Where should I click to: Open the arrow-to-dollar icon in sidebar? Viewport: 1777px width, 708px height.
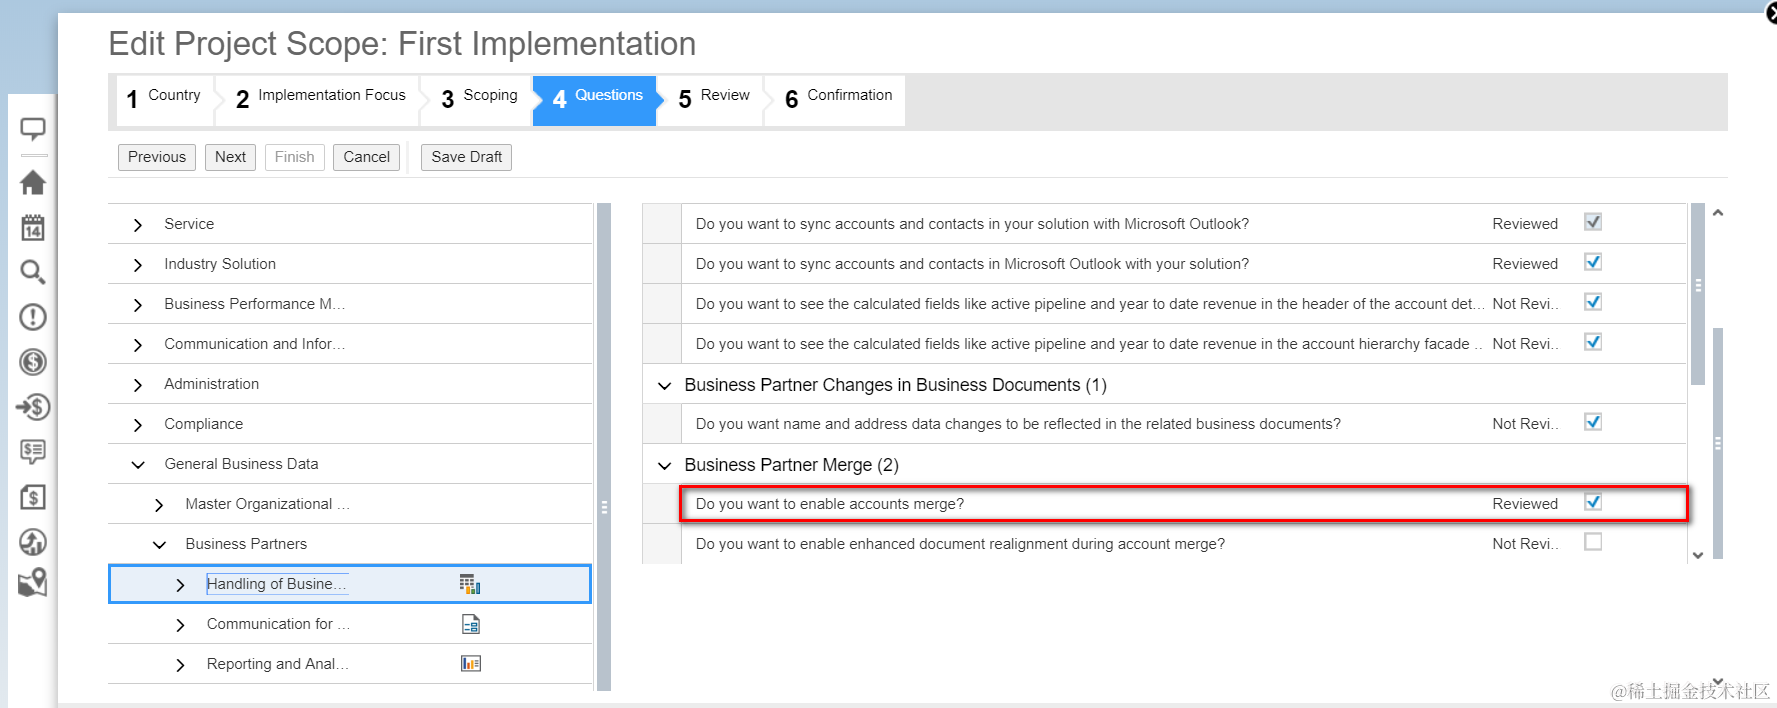(x=33, y=407)
